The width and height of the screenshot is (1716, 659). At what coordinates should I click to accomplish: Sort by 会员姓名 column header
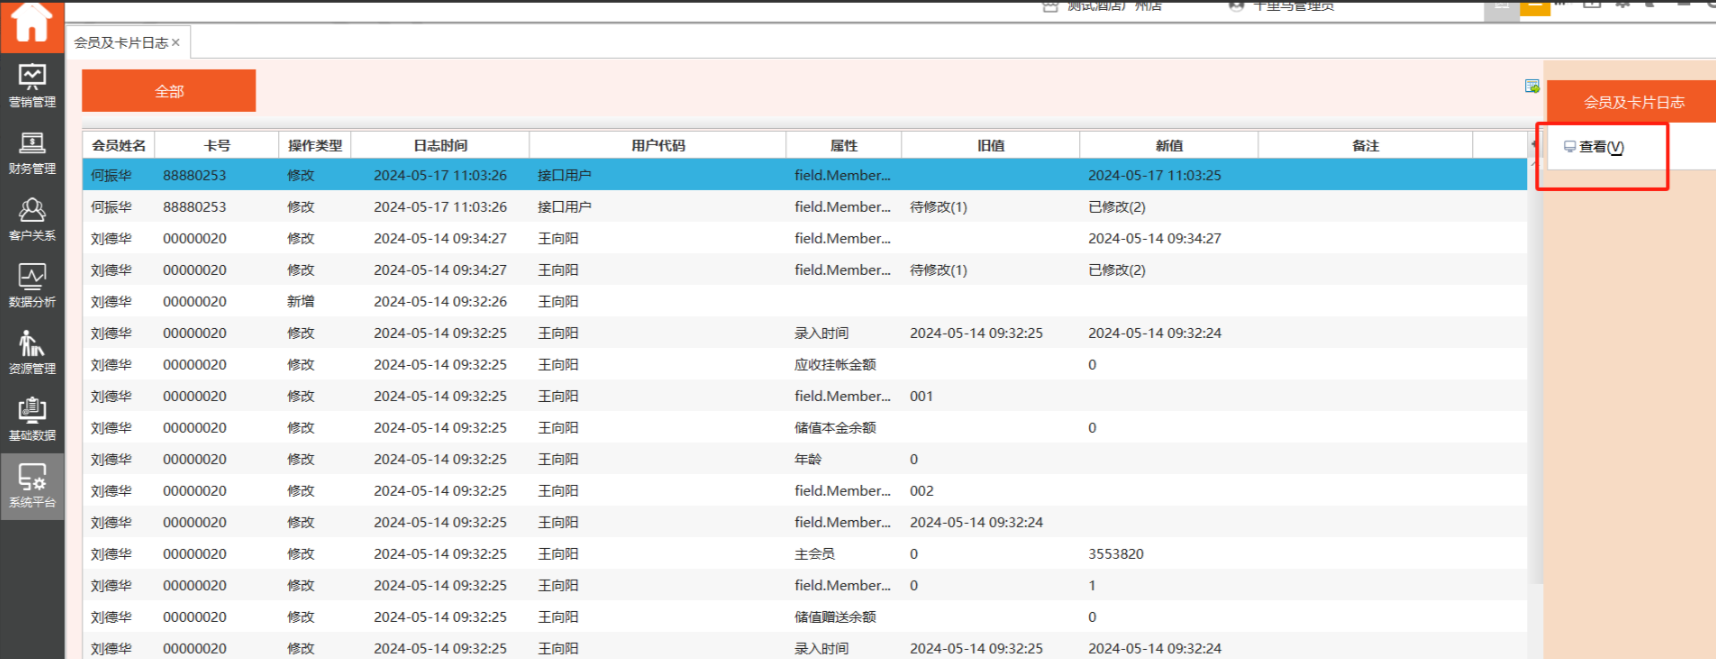coord(118,146)
